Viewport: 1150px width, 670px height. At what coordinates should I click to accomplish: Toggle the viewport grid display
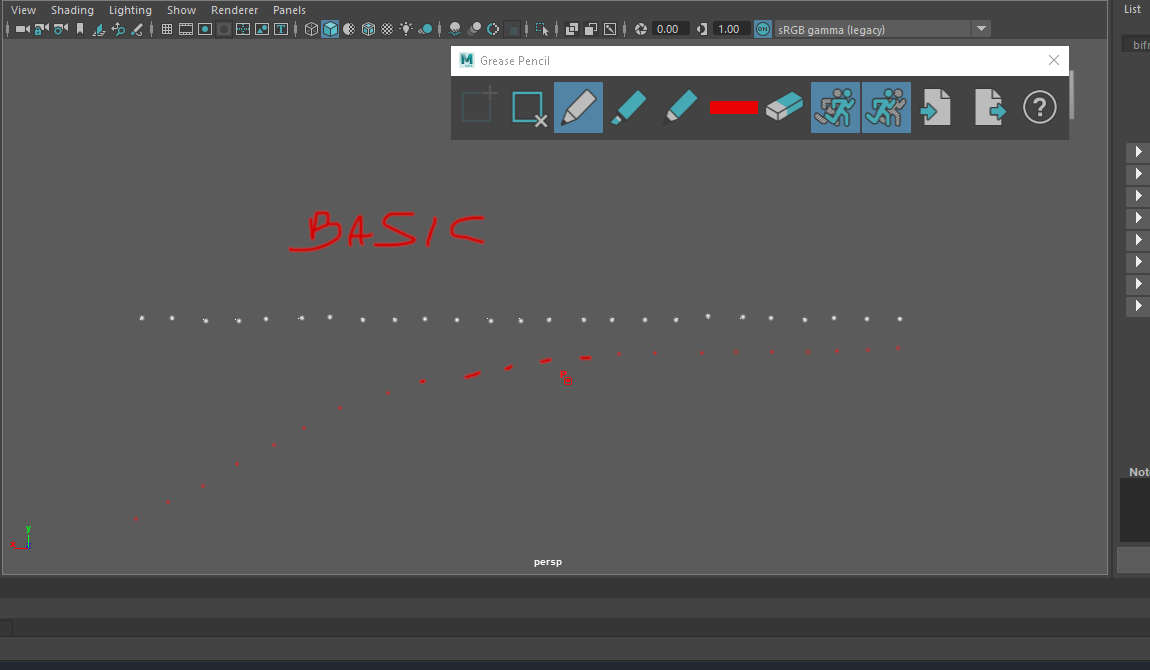click(166, 29)
